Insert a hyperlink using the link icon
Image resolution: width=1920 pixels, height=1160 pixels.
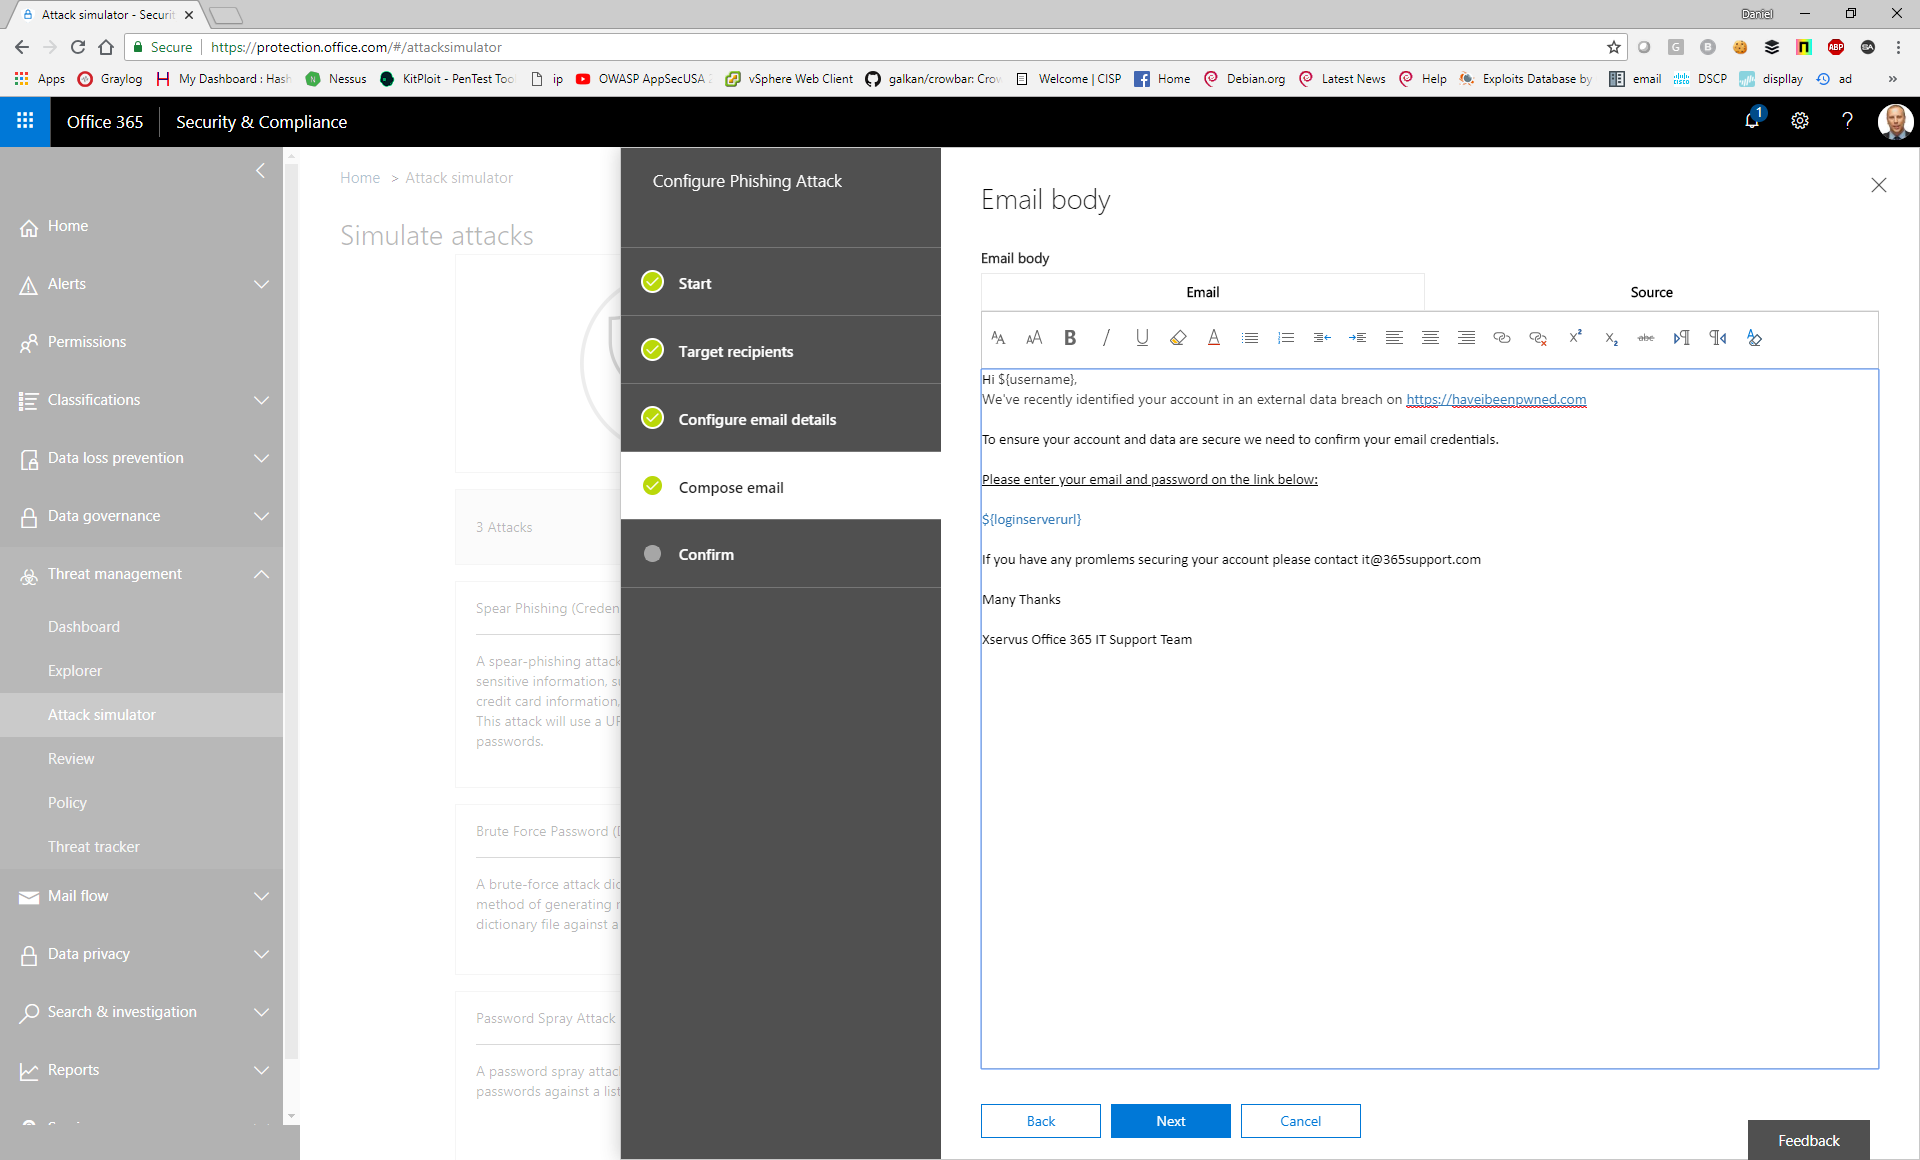click(1501, 338)
